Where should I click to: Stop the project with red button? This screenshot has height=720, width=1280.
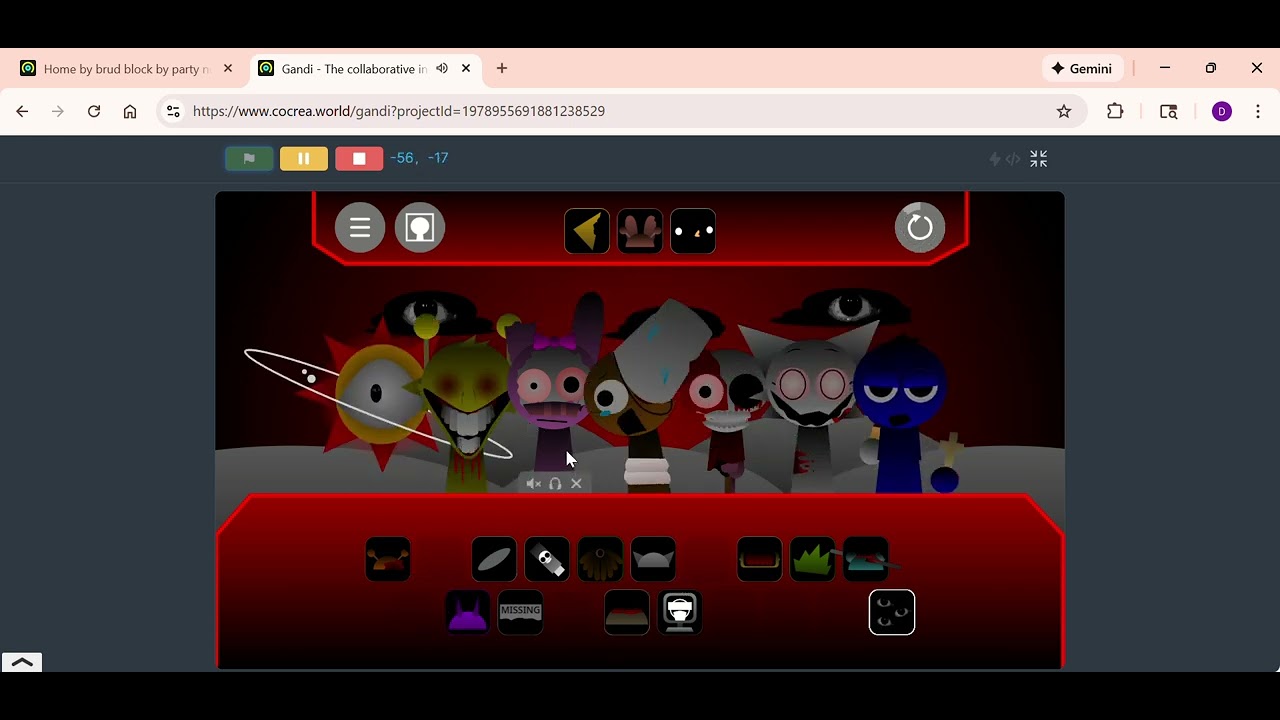point(359,158)
